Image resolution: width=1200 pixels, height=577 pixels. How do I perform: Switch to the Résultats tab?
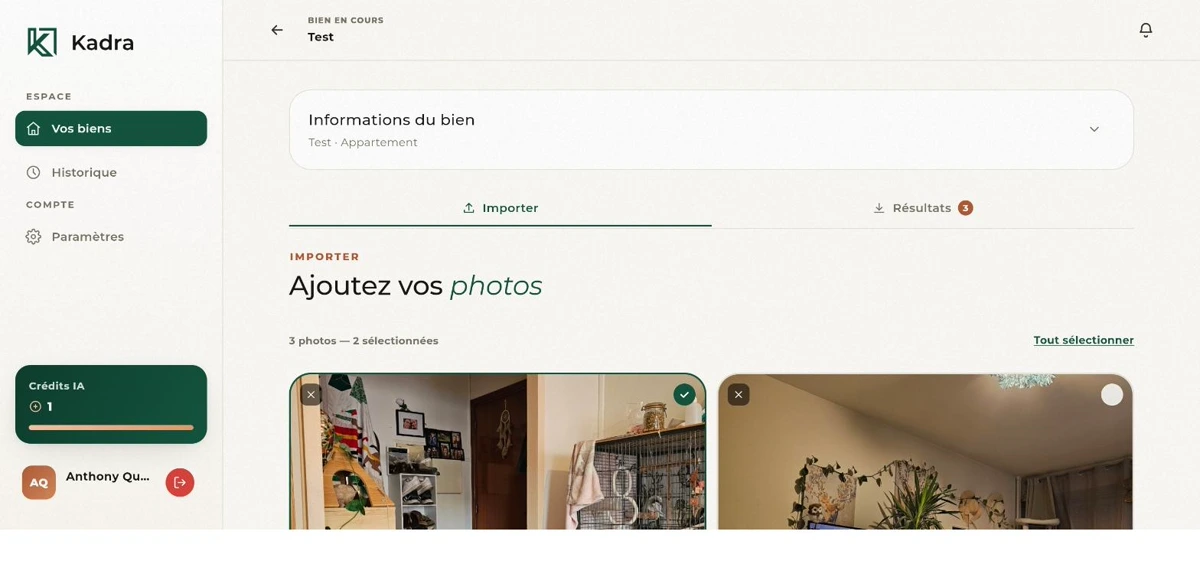click(922, 208)
